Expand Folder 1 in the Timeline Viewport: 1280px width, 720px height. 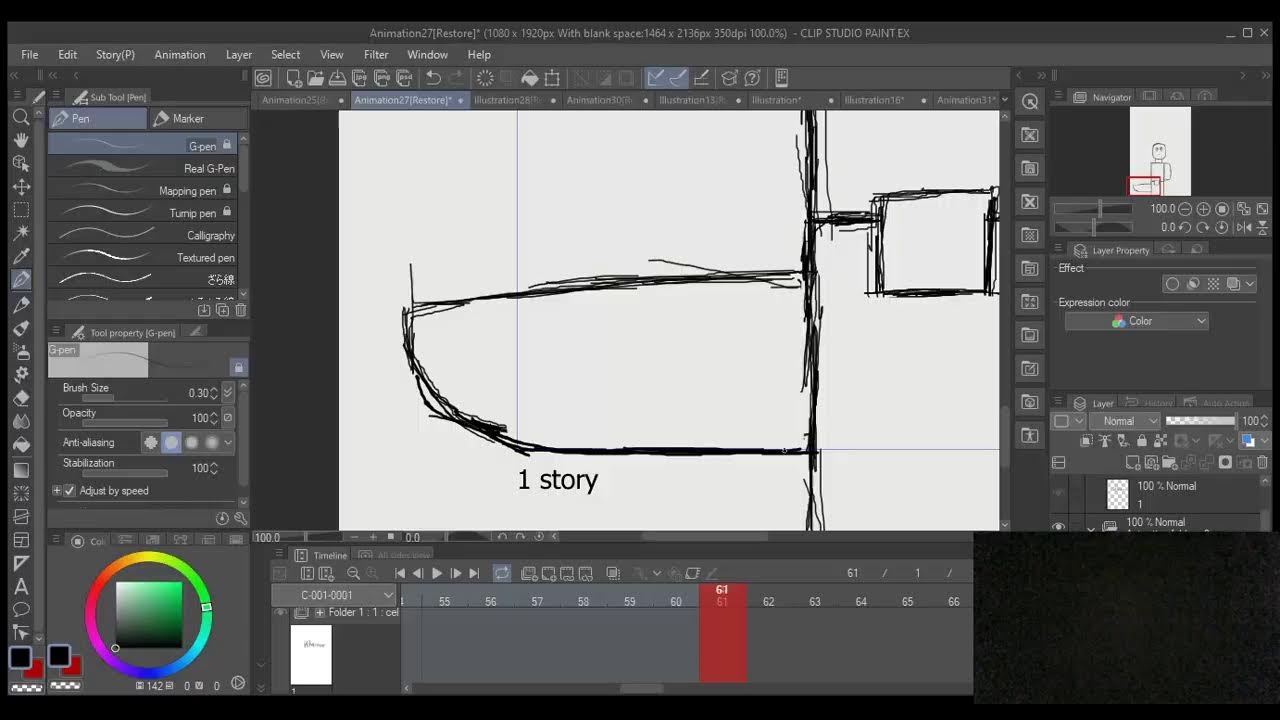pyautogui.click(x=320, y=613)
